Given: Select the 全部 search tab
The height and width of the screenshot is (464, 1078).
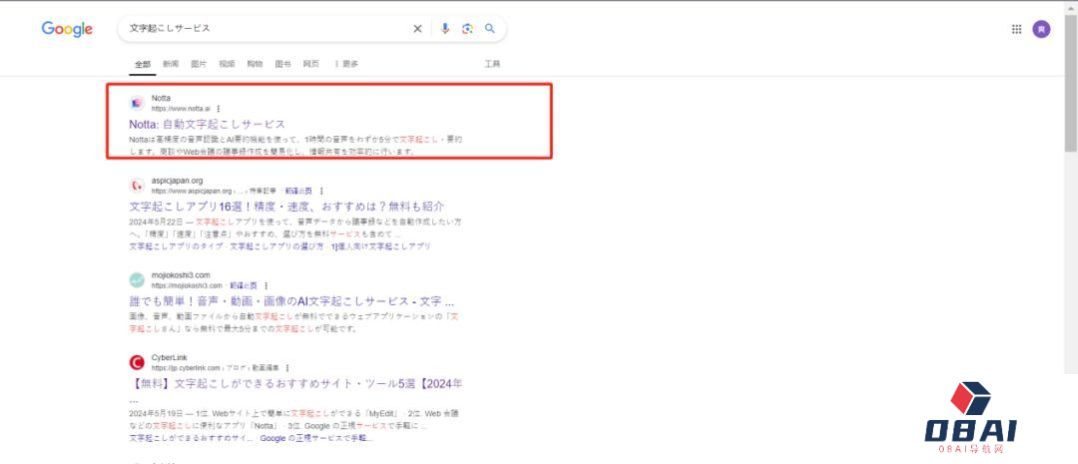Looking at the screenshot, I should [x=142, y=64].
